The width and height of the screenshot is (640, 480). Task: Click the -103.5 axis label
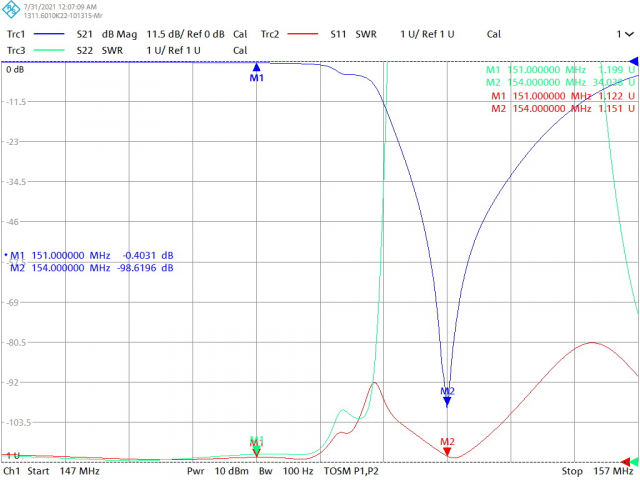point(18,422)
